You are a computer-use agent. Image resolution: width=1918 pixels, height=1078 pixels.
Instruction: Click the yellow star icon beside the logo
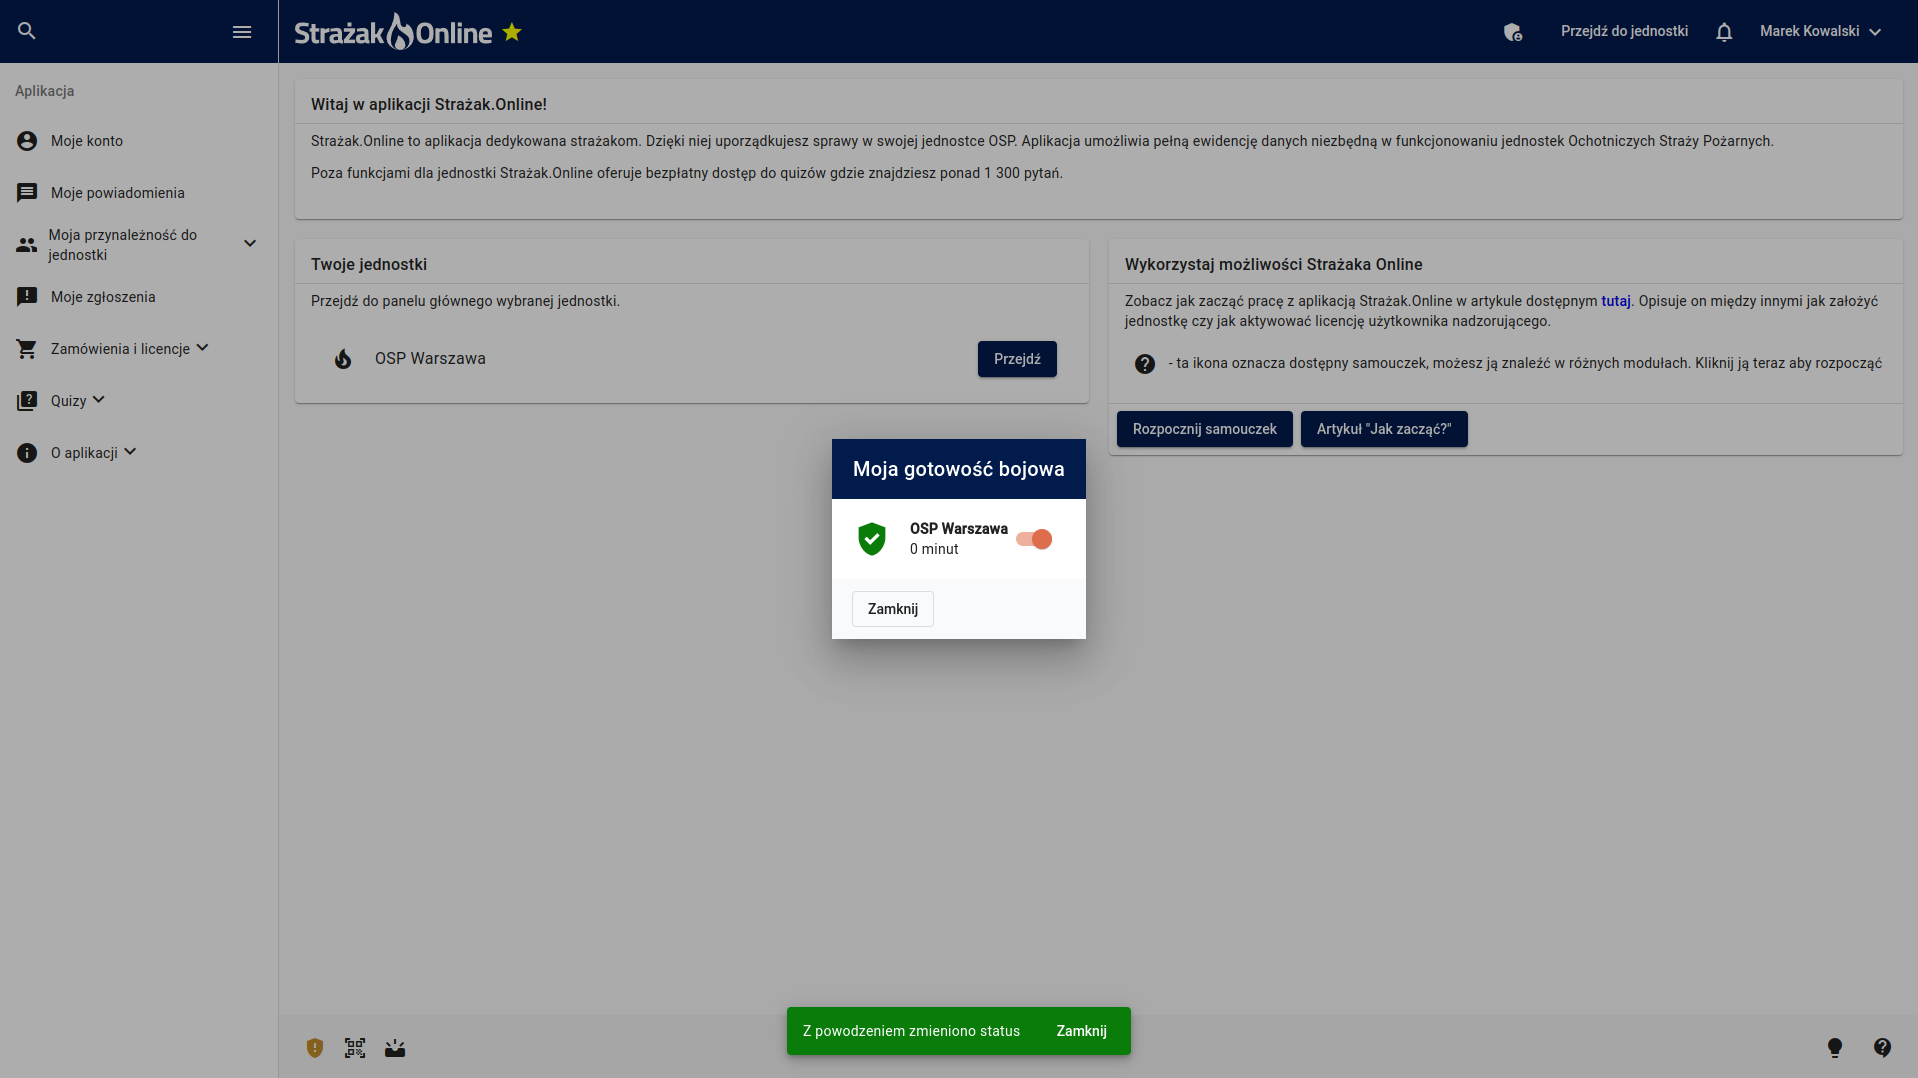(512, 32)
